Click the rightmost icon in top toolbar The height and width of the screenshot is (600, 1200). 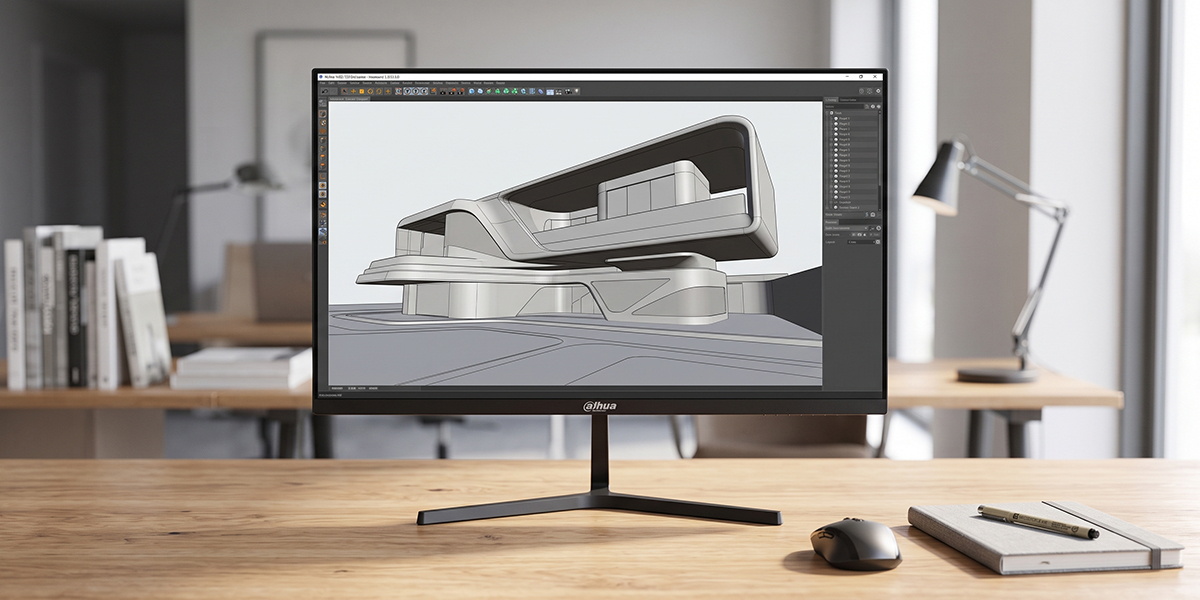pyautogui.click(x=878, y=91)
